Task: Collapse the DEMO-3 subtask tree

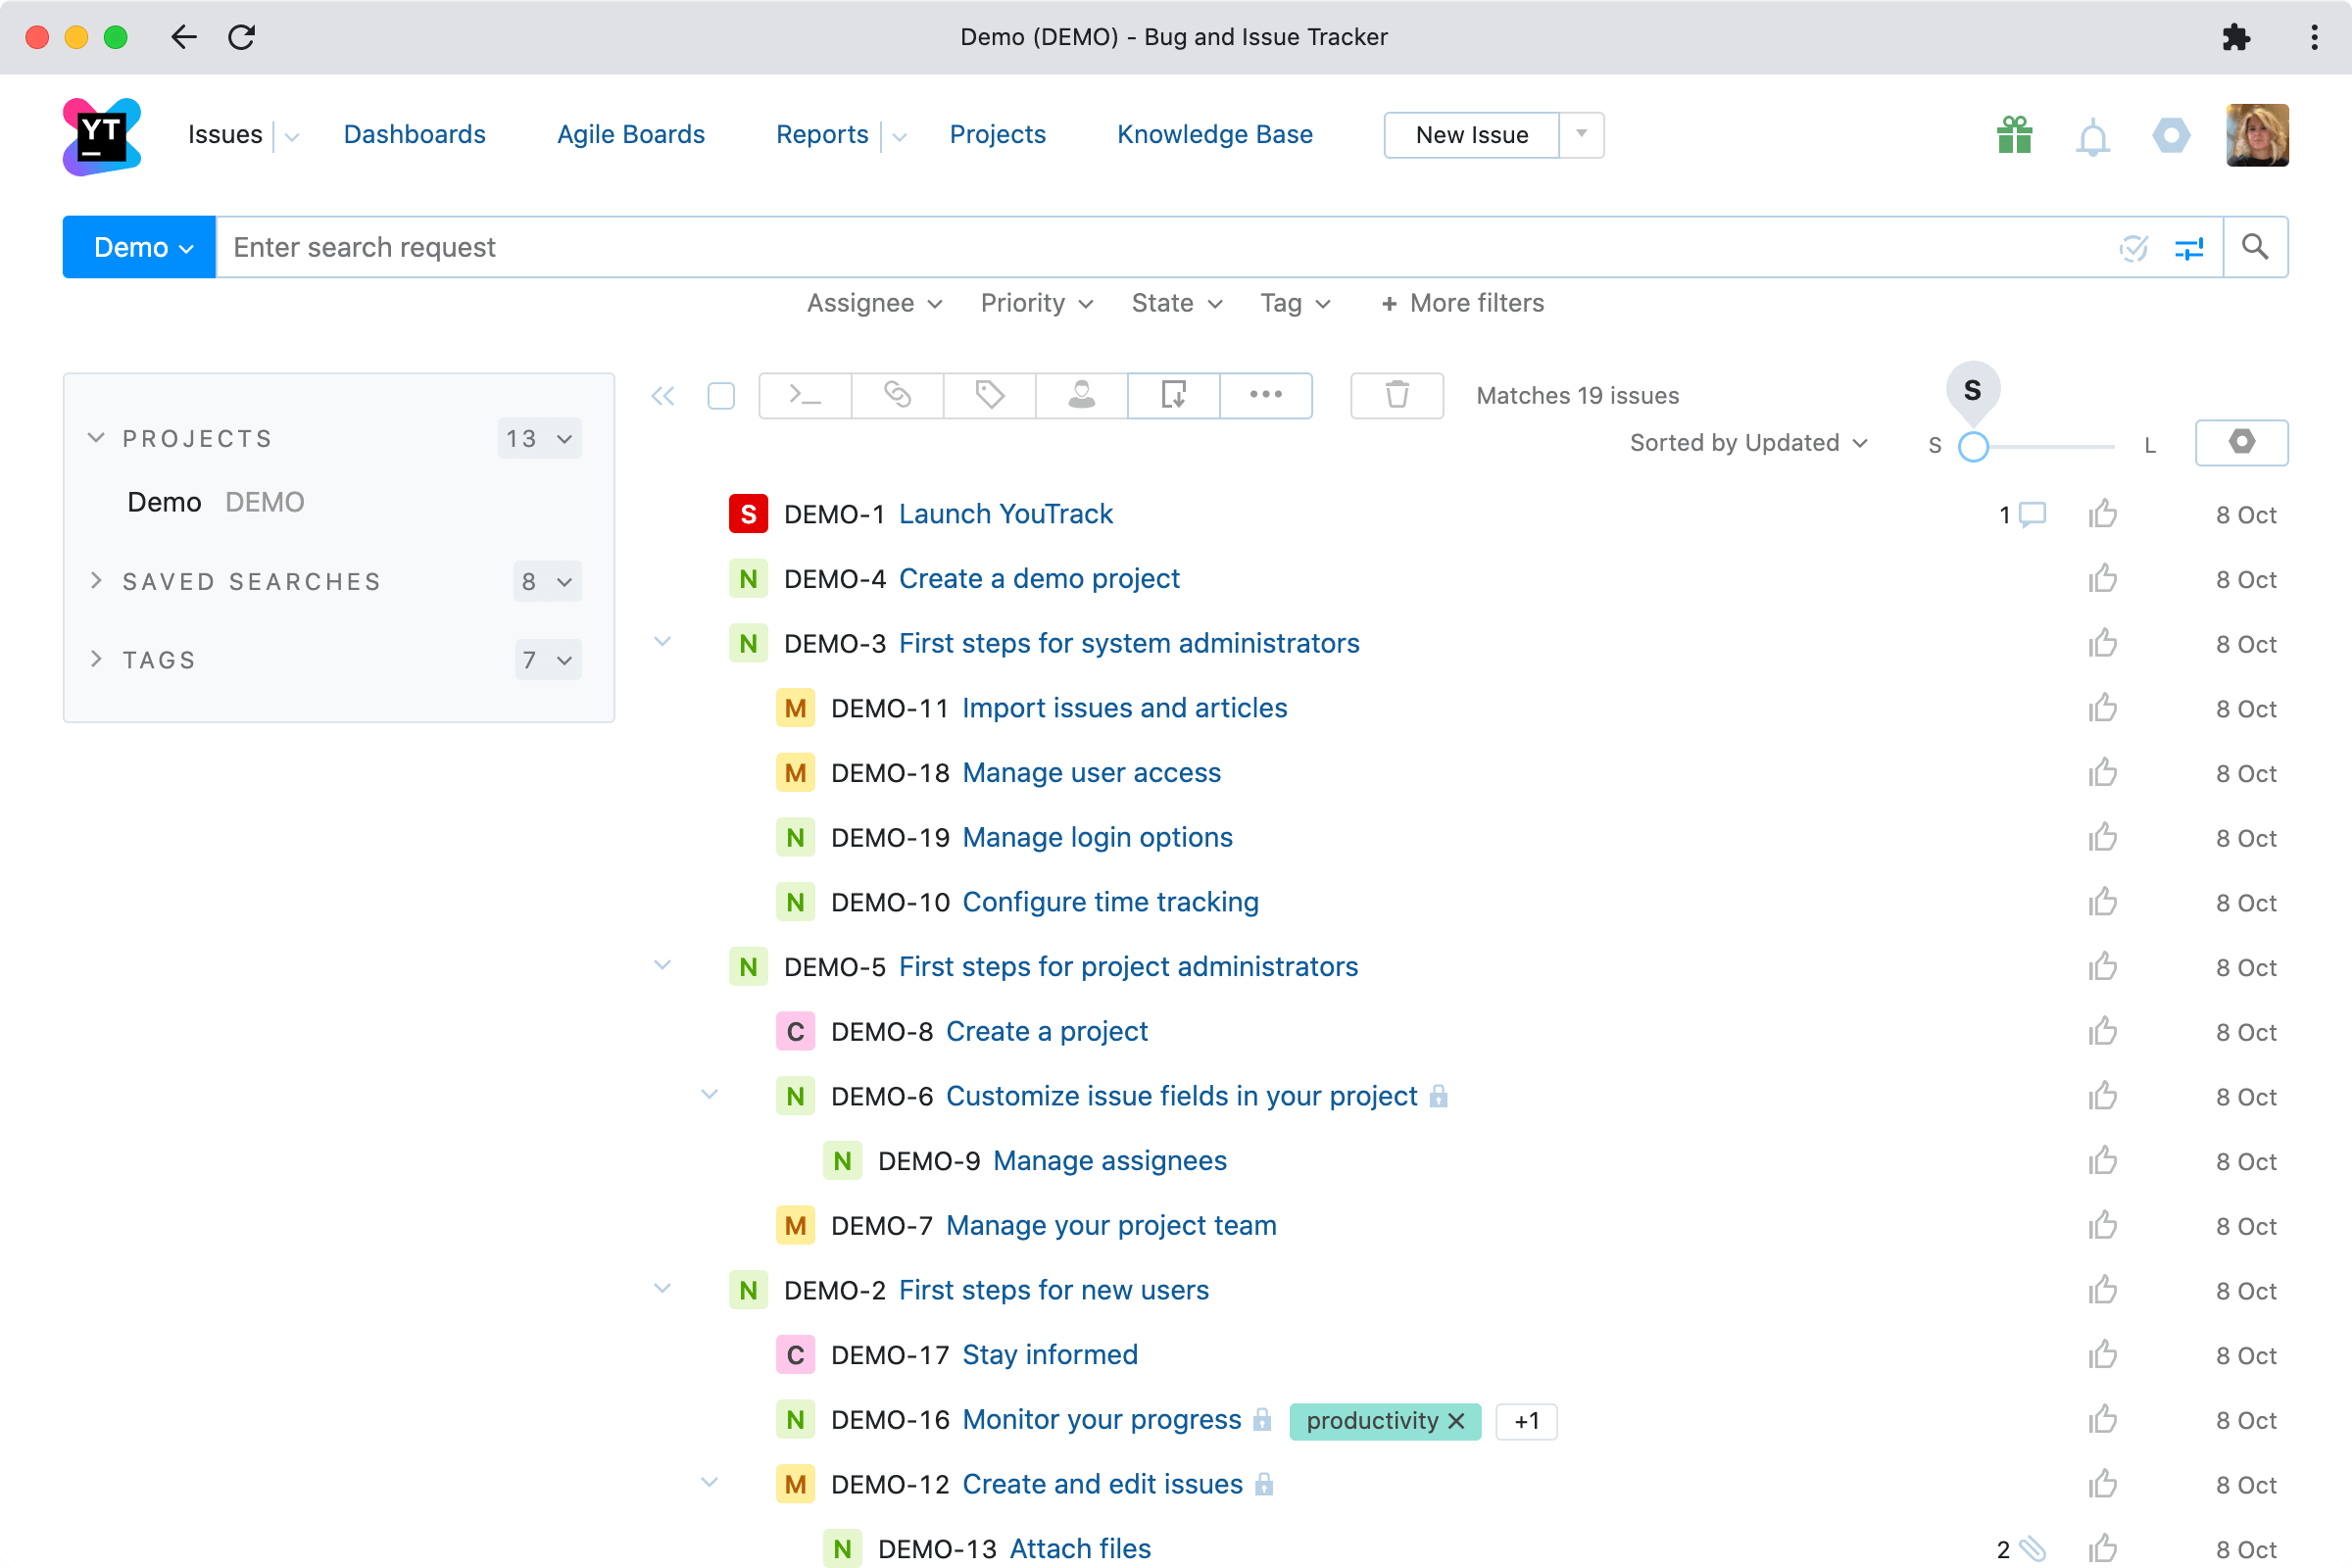Action: point(662,642)
